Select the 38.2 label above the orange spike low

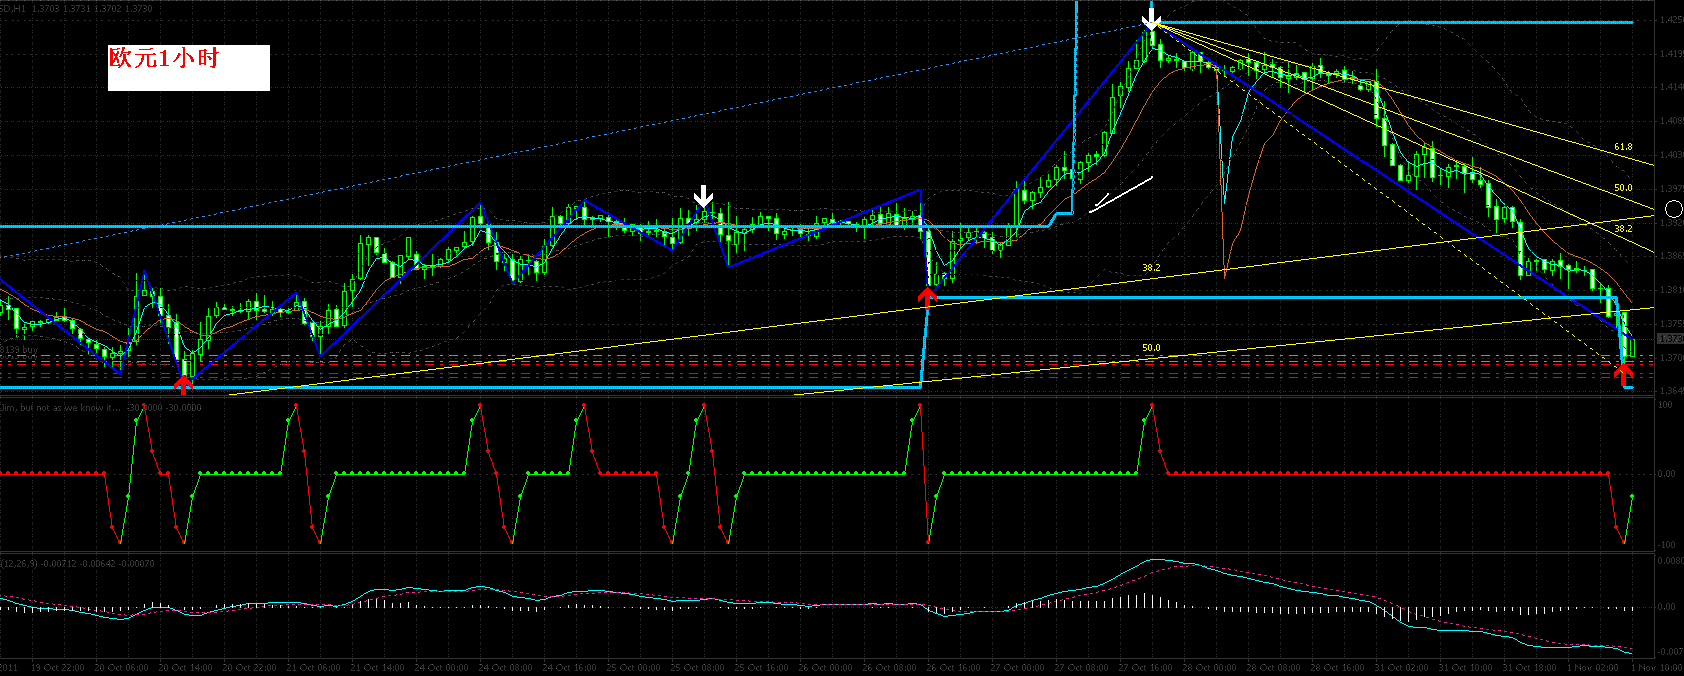[x=1151, y=268]
